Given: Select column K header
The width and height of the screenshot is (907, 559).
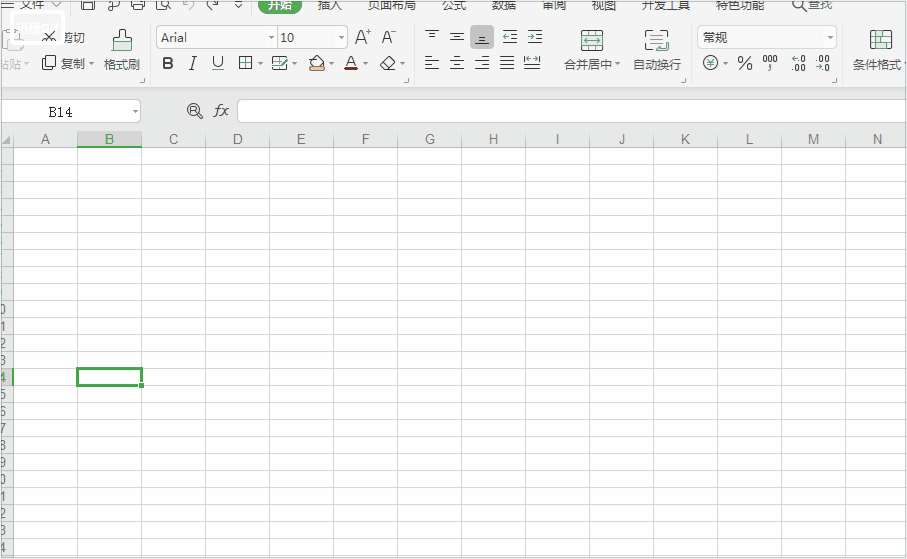Looking at the screenshot, I should point(685,139).
